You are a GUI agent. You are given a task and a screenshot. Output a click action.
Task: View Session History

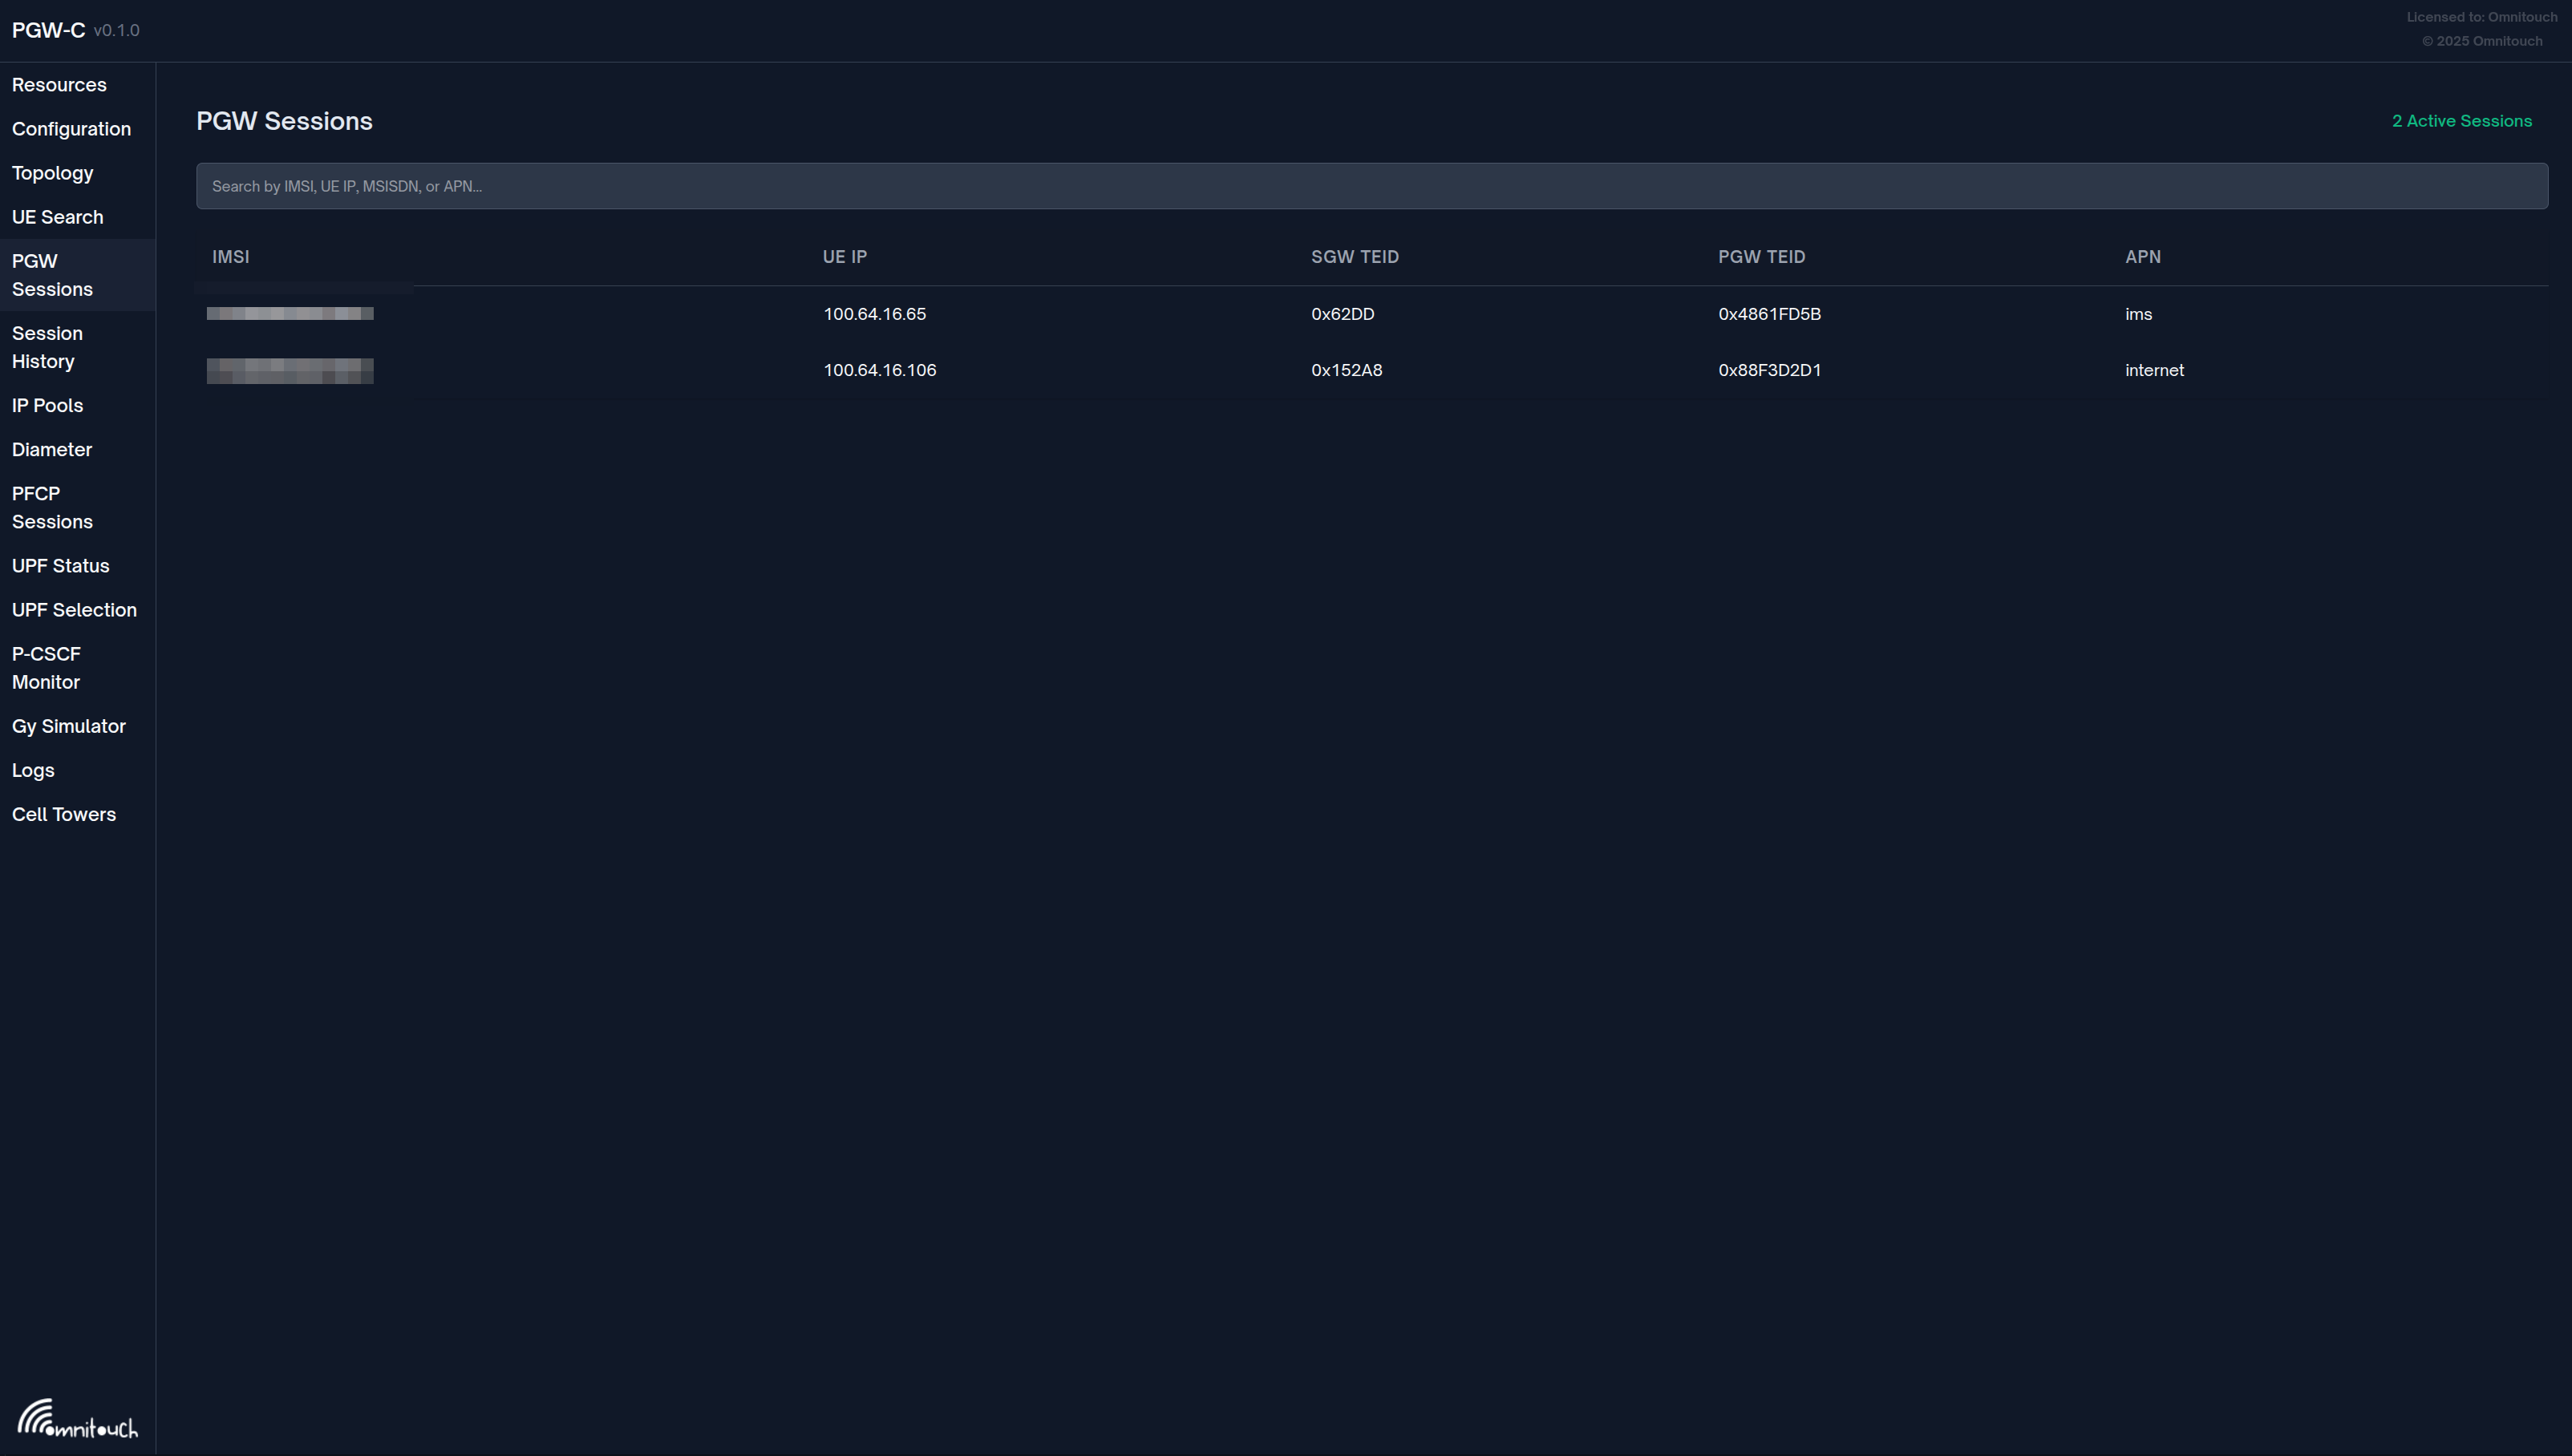[47, 347]
